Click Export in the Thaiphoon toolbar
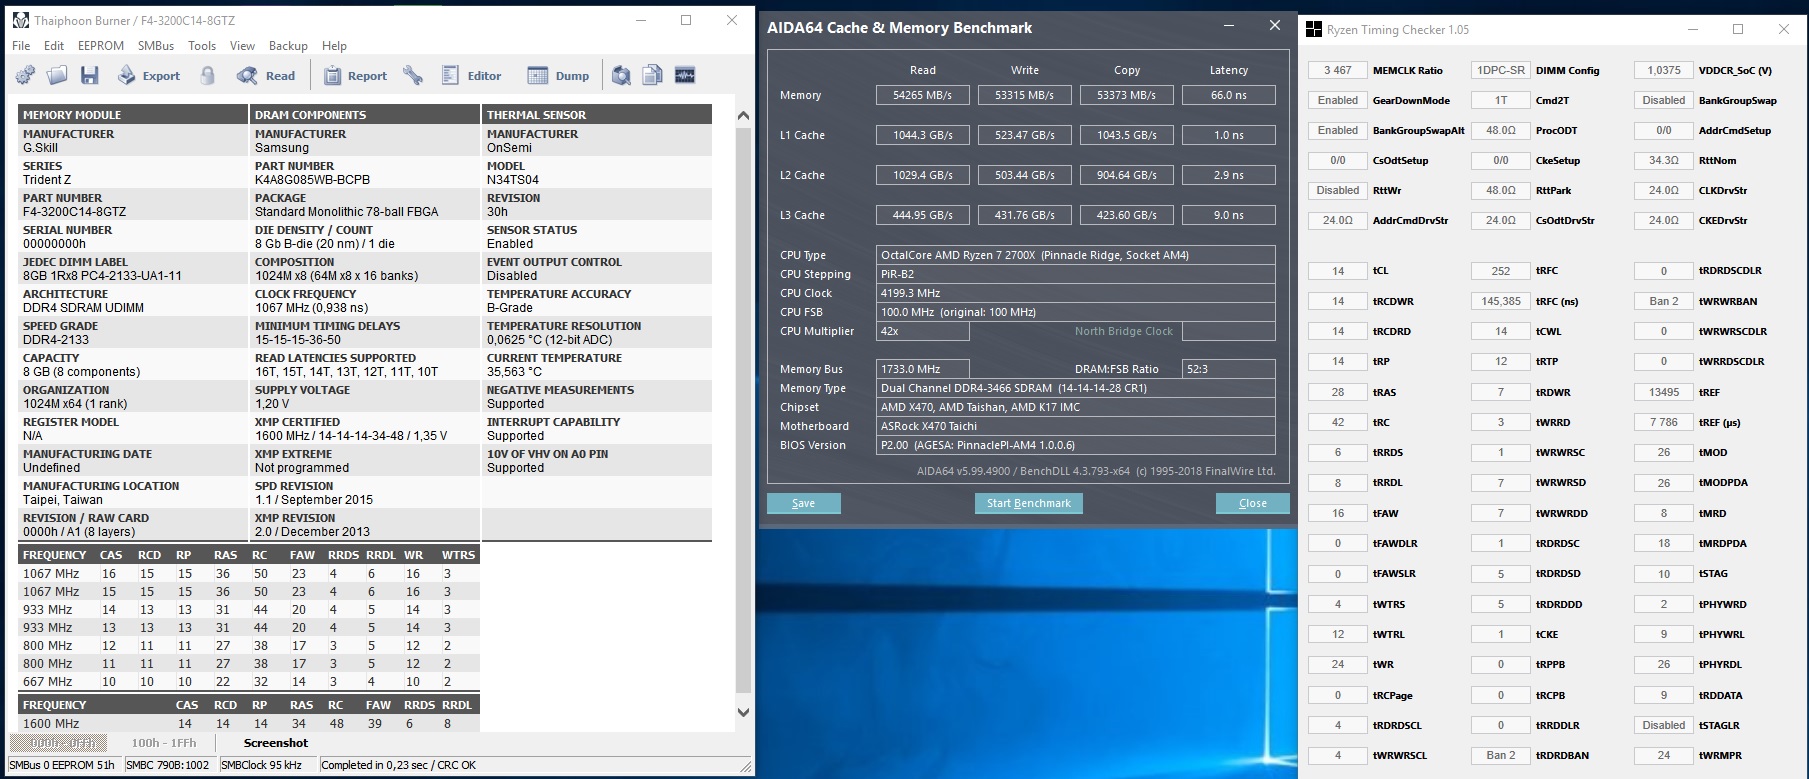 coord(149,75)
